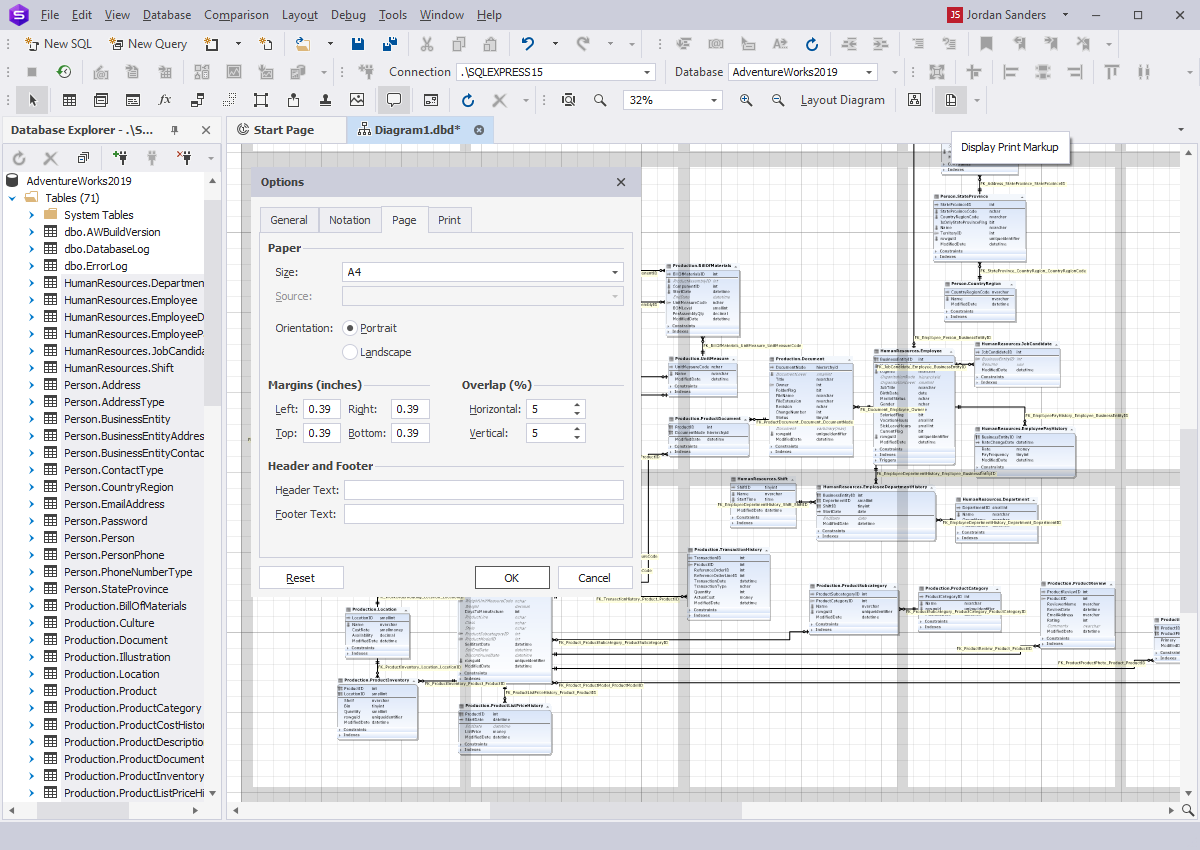Click the Footer Text input field
1200x850 pixels.
pyautogui.click(x=483, y=514)
